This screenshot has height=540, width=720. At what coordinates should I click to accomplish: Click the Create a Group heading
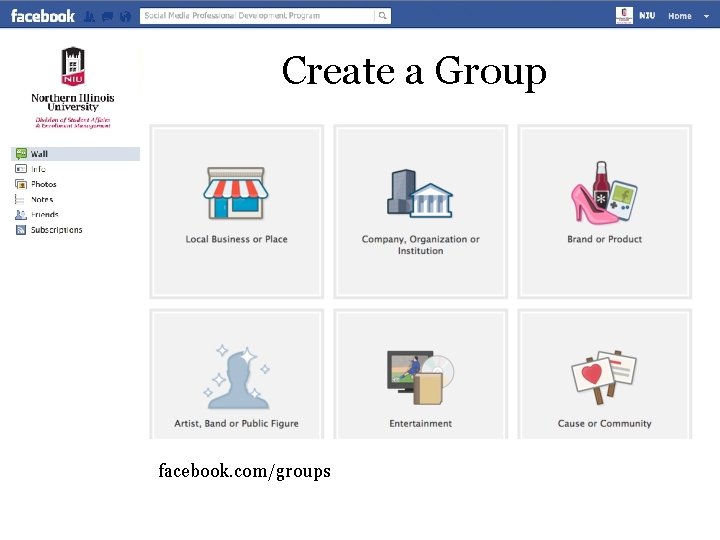click(414, 72)
